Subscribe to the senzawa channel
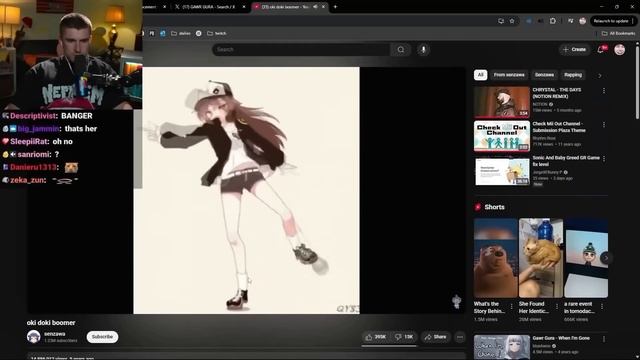 (102, 337)
